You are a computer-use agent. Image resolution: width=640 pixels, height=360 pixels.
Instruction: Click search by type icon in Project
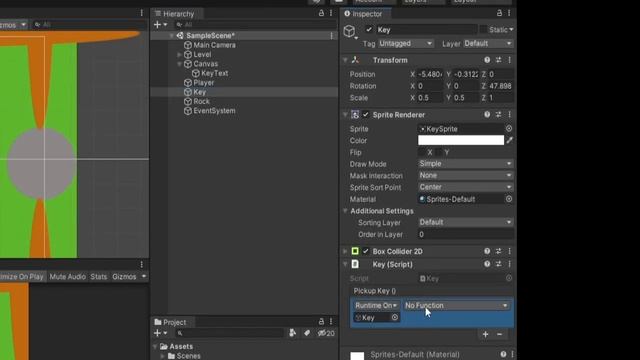[x=292, y=333]
